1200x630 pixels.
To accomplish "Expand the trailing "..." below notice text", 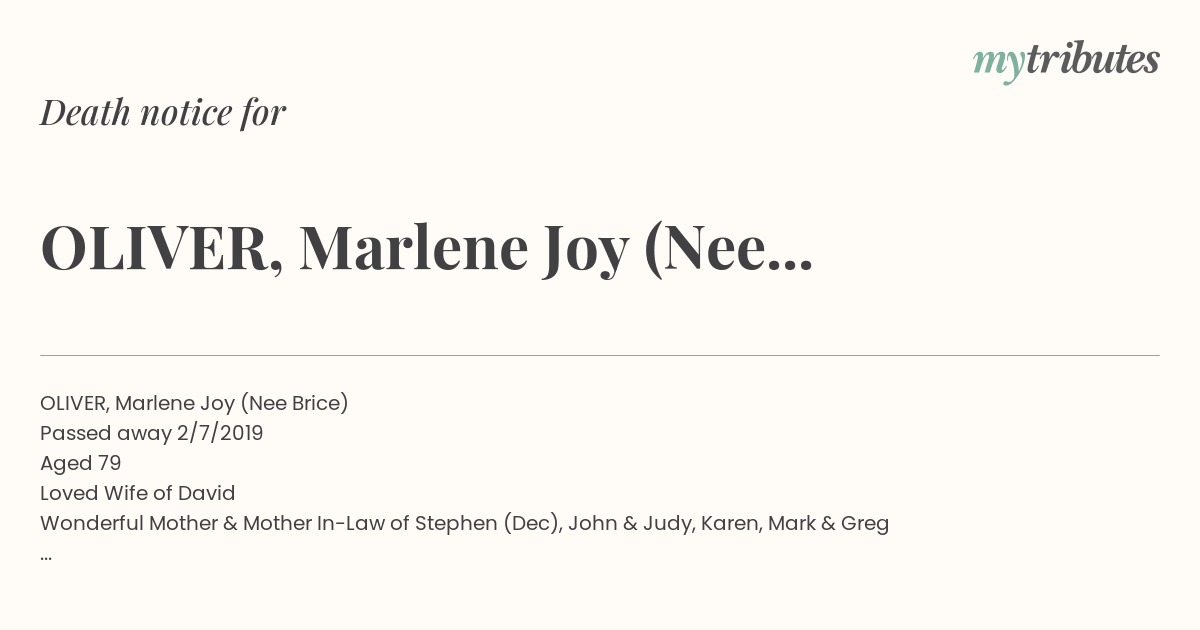I will click(x=46, y=557).
